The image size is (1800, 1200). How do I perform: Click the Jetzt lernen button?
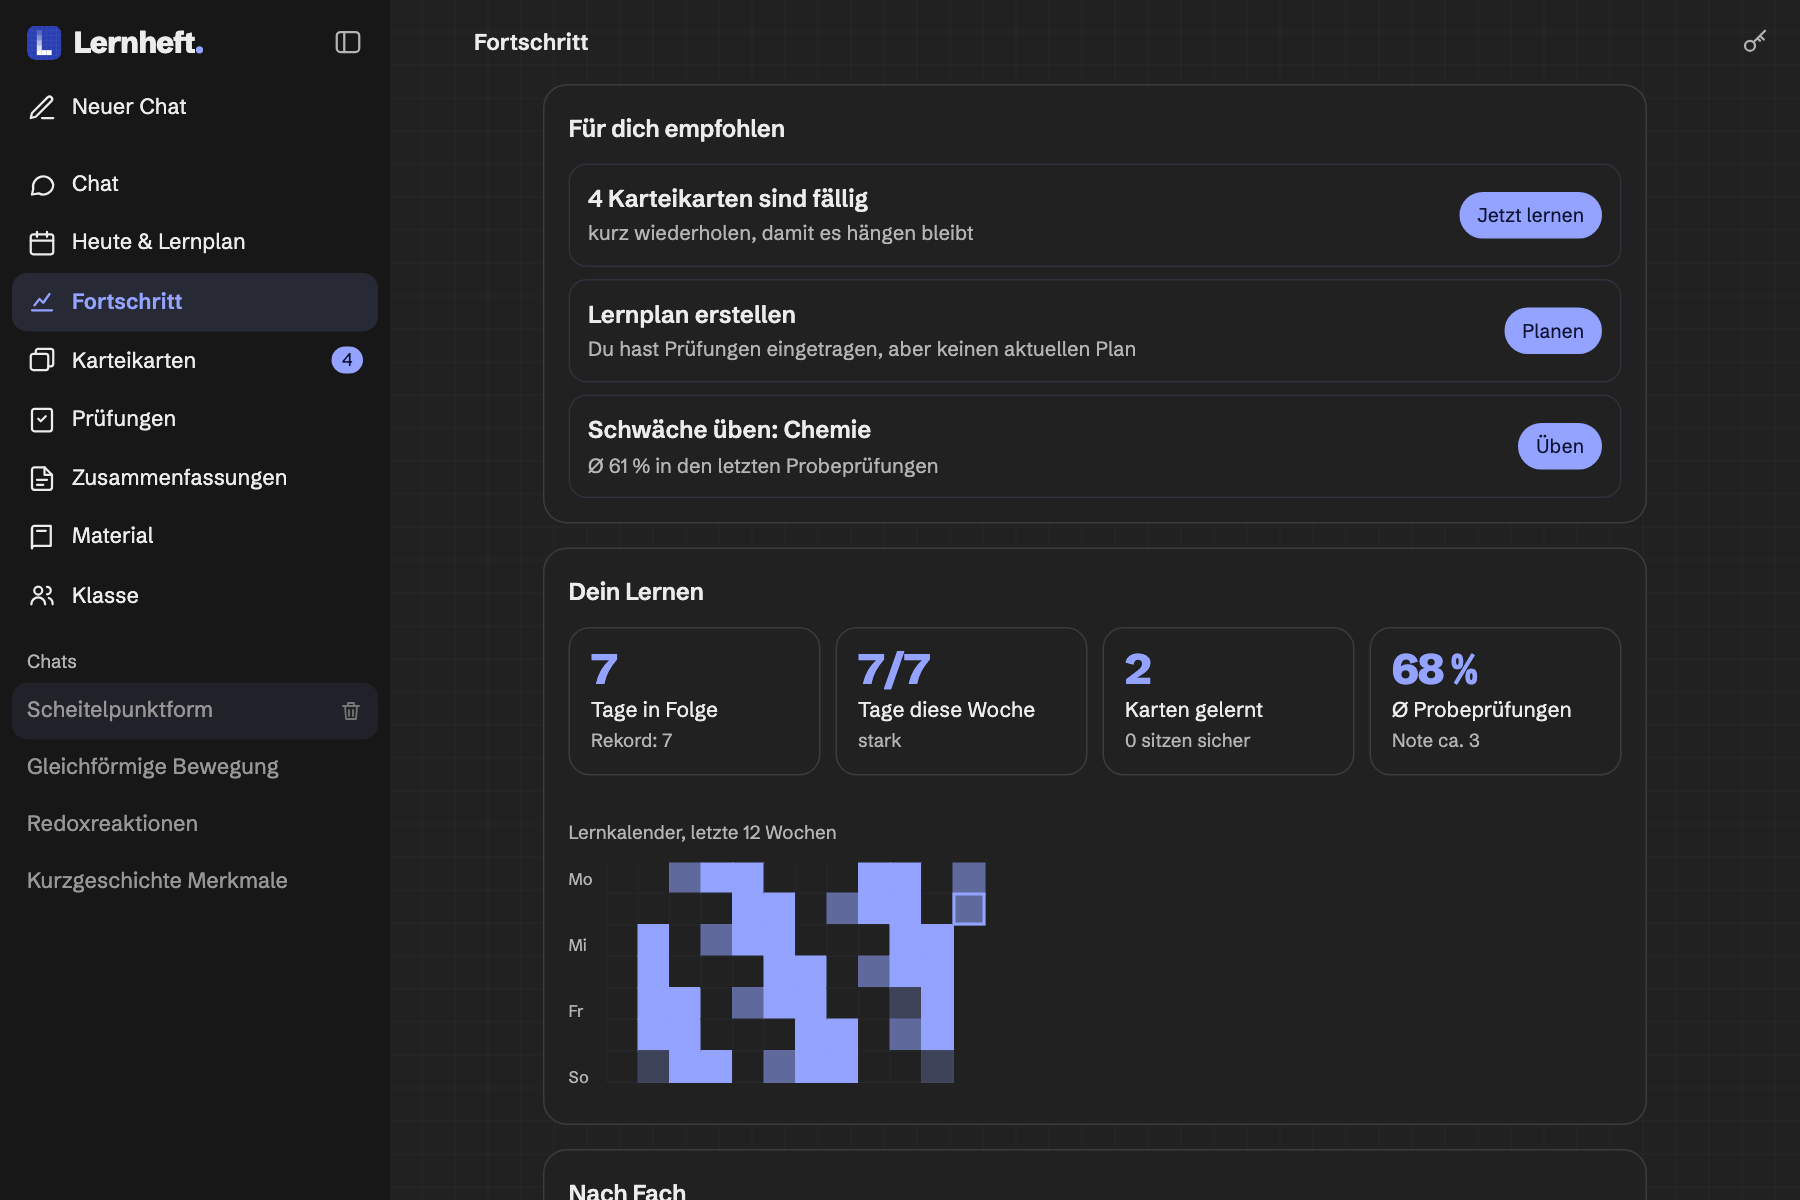(1530, 215)
